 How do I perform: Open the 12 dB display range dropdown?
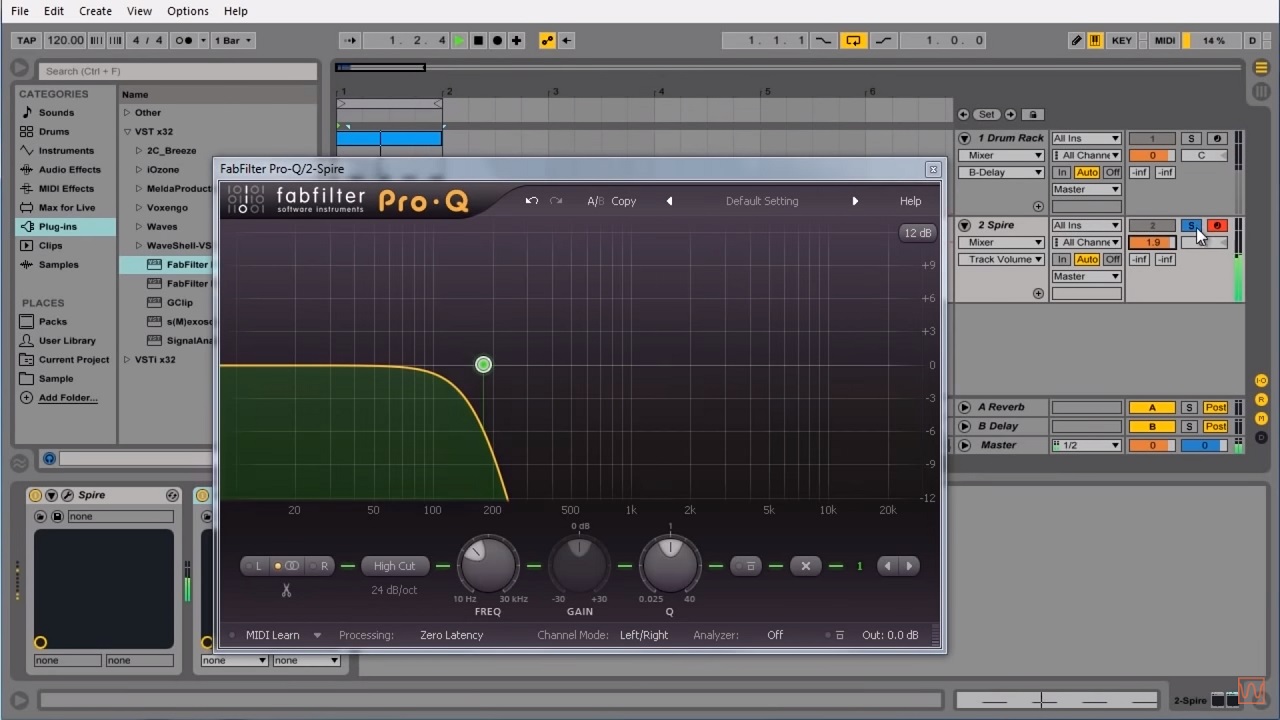tap(917, 233)
